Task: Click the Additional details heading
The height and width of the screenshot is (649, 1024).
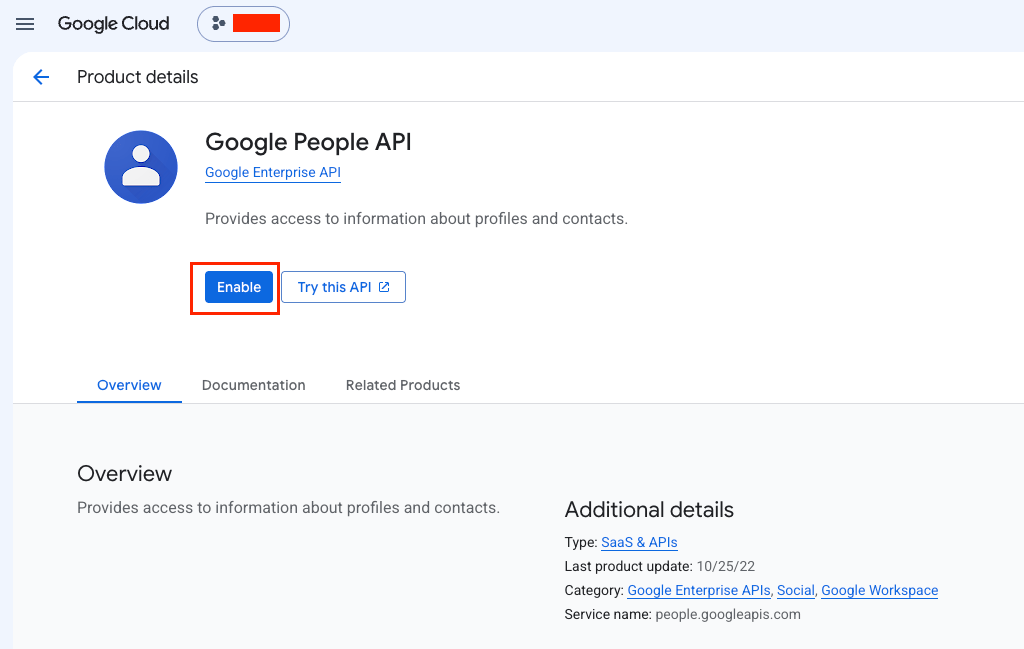Action: click(649, 510)
